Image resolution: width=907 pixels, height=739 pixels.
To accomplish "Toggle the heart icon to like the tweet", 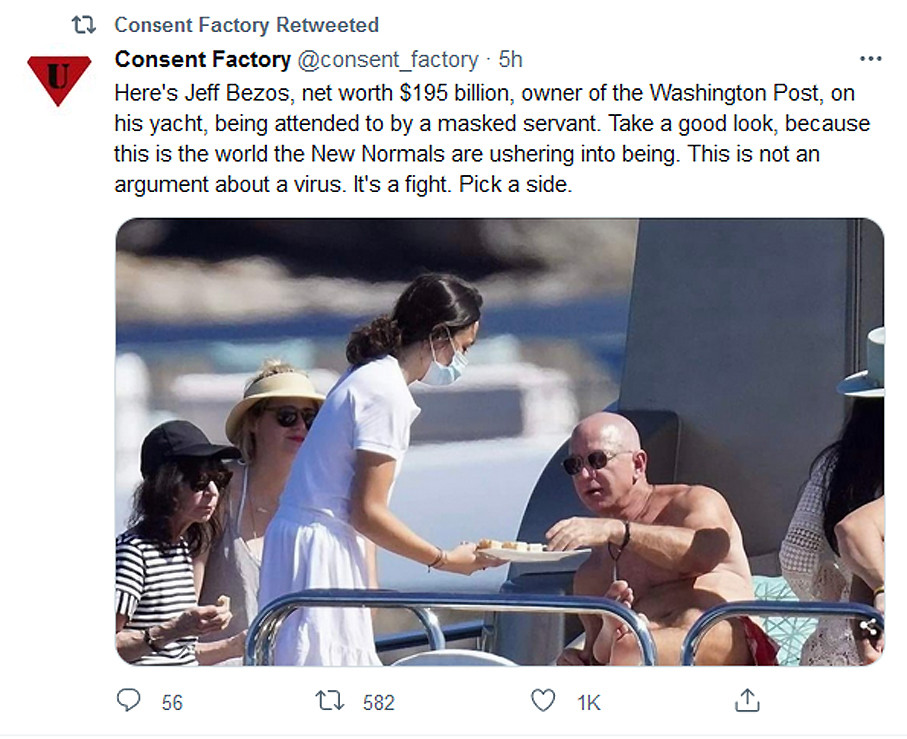I will [542, 701].
